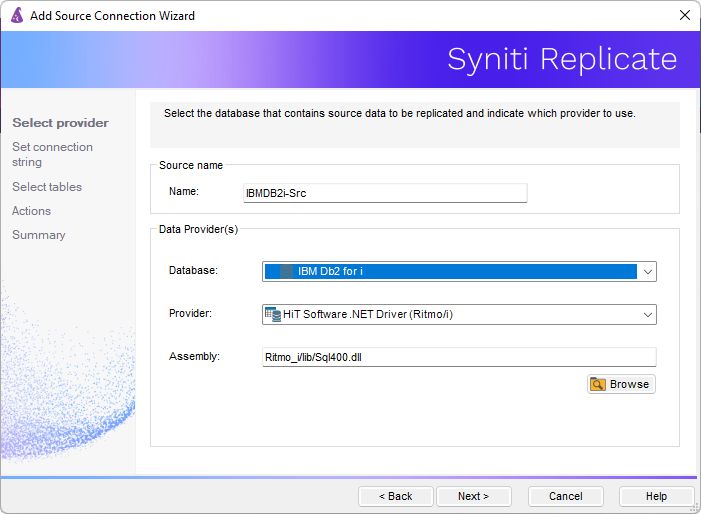Click the source Name input field
Viewport: 701px width, 514px height.
(385, 193)
